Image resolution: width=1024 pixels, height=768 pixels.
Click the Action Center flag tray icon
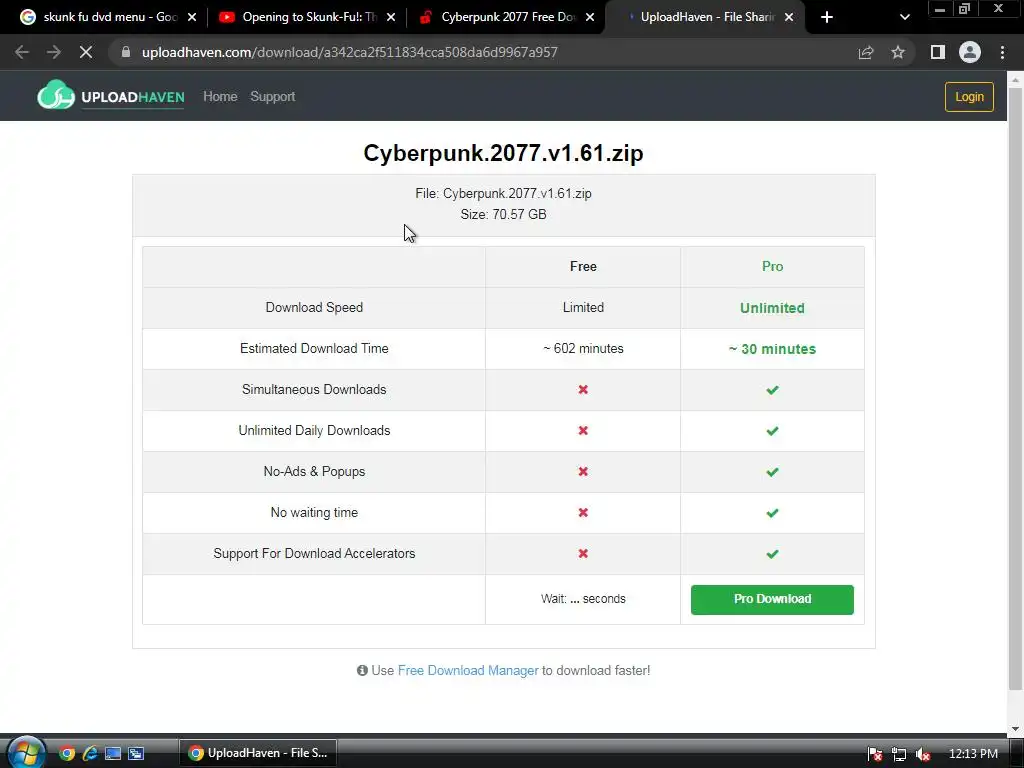(x=875, y=754)
